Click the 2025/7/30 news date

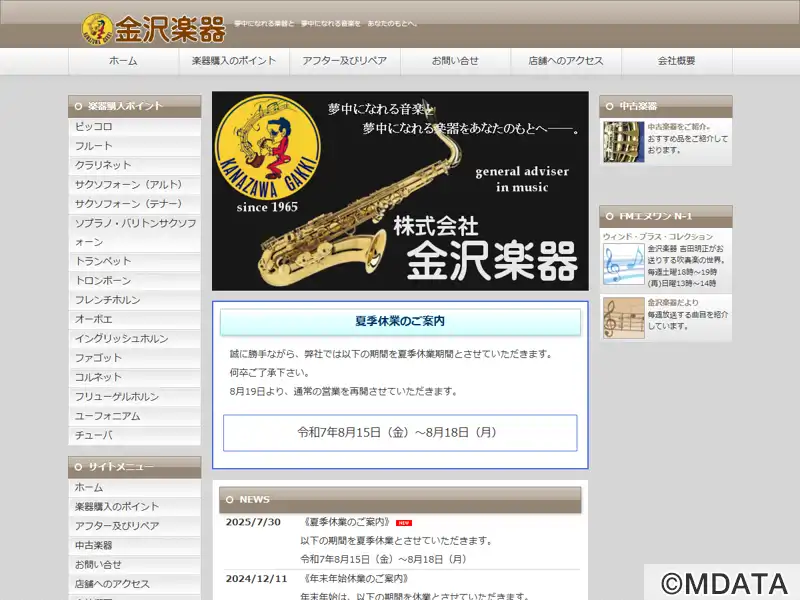253,522
